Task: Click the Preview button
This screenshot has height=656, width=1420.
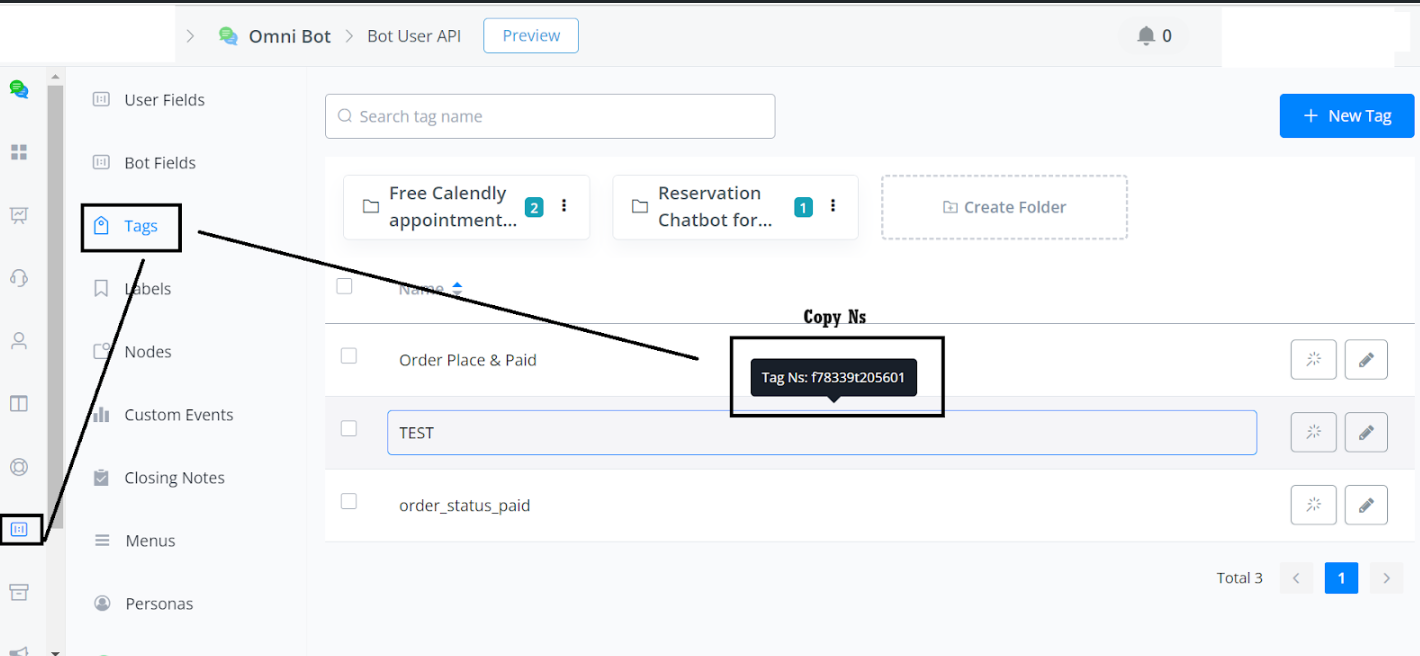Action: [x=531, y=36]
